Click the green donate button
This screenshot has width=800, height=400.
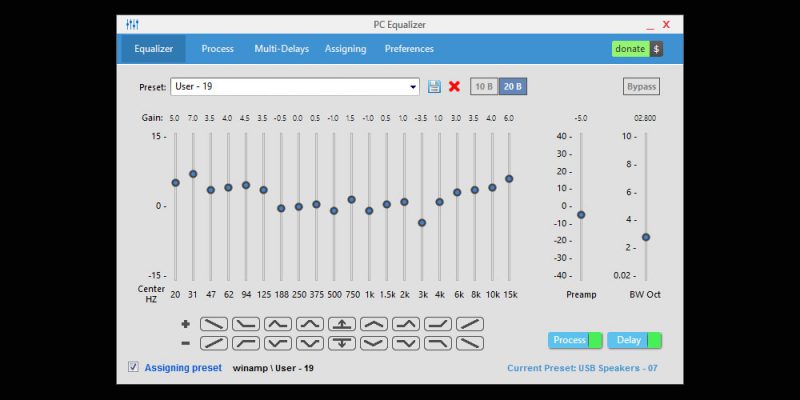click(629, 49)
